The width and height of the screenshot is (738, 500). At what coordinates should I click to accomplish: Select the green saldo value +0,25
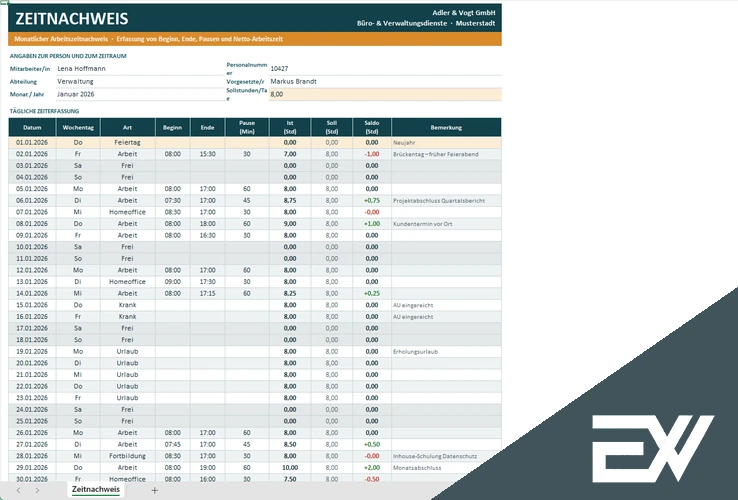[372, 293]
